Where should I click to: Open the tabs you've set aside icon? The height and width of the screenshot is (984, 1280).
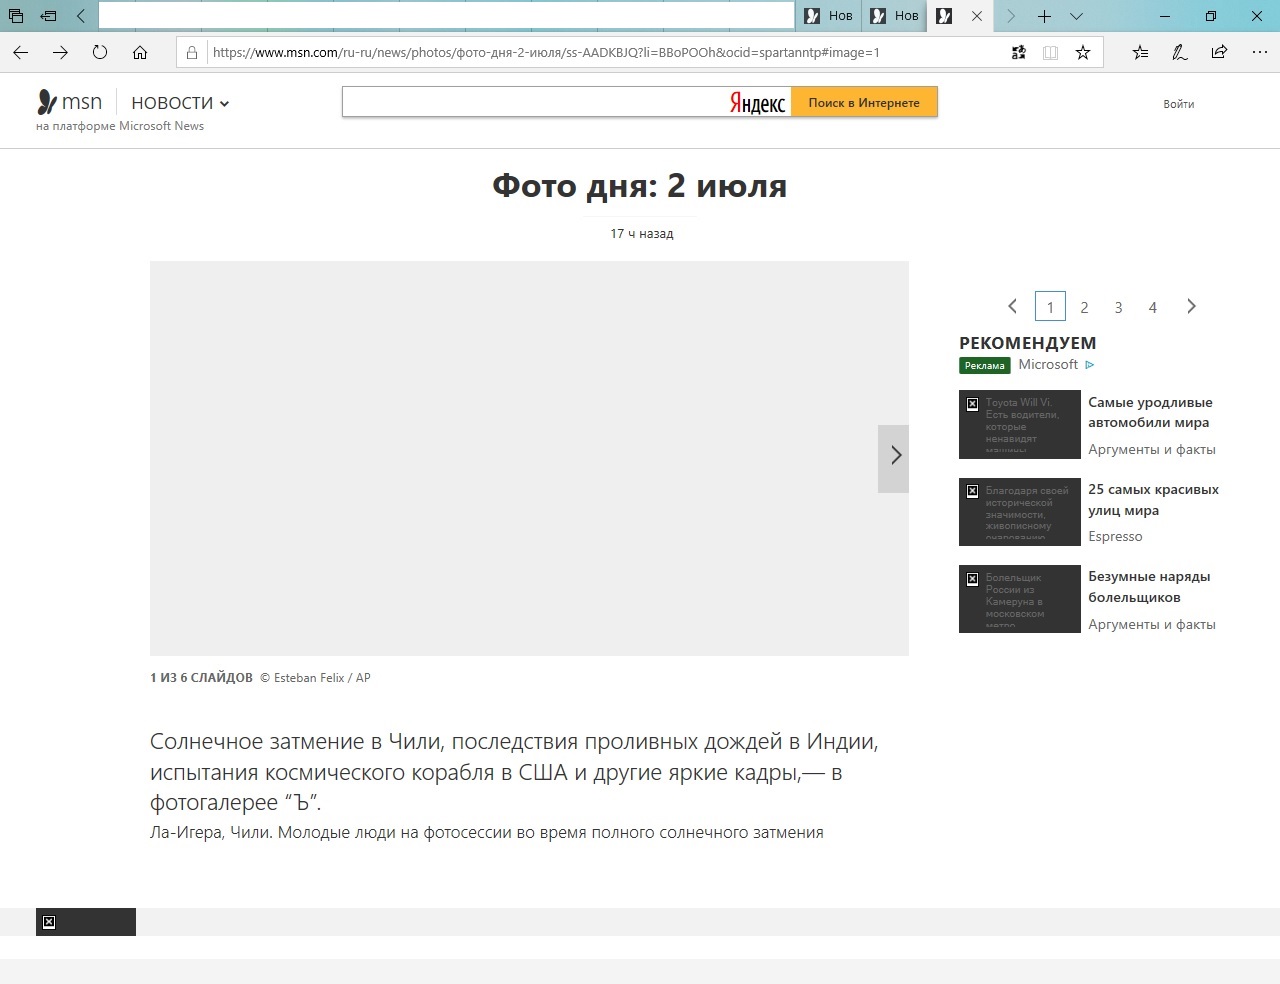point(15,16)
